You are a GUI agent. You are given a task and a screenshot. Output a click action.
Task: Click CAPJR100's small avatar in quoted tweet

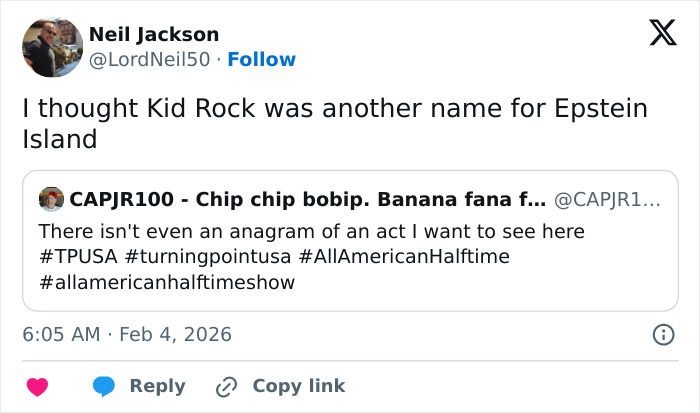click(x=50, y=199)
